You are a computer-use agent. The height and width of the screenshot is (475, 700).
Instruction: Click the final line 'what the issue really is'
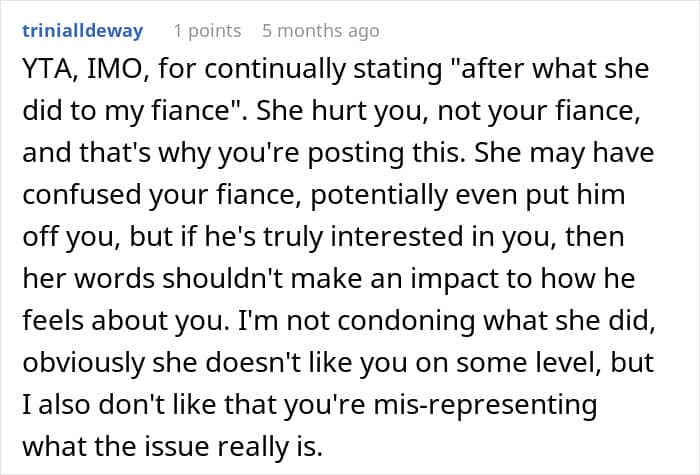tap(172, 447)
